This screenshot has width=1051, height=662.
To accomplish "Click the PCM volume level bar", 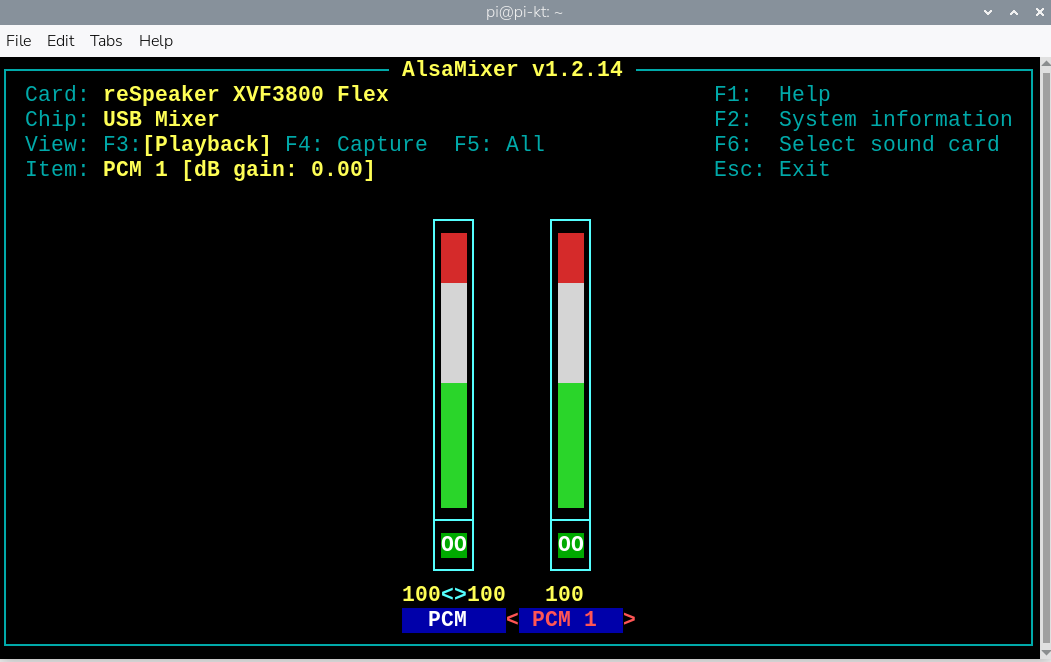I will coord(454,370).
